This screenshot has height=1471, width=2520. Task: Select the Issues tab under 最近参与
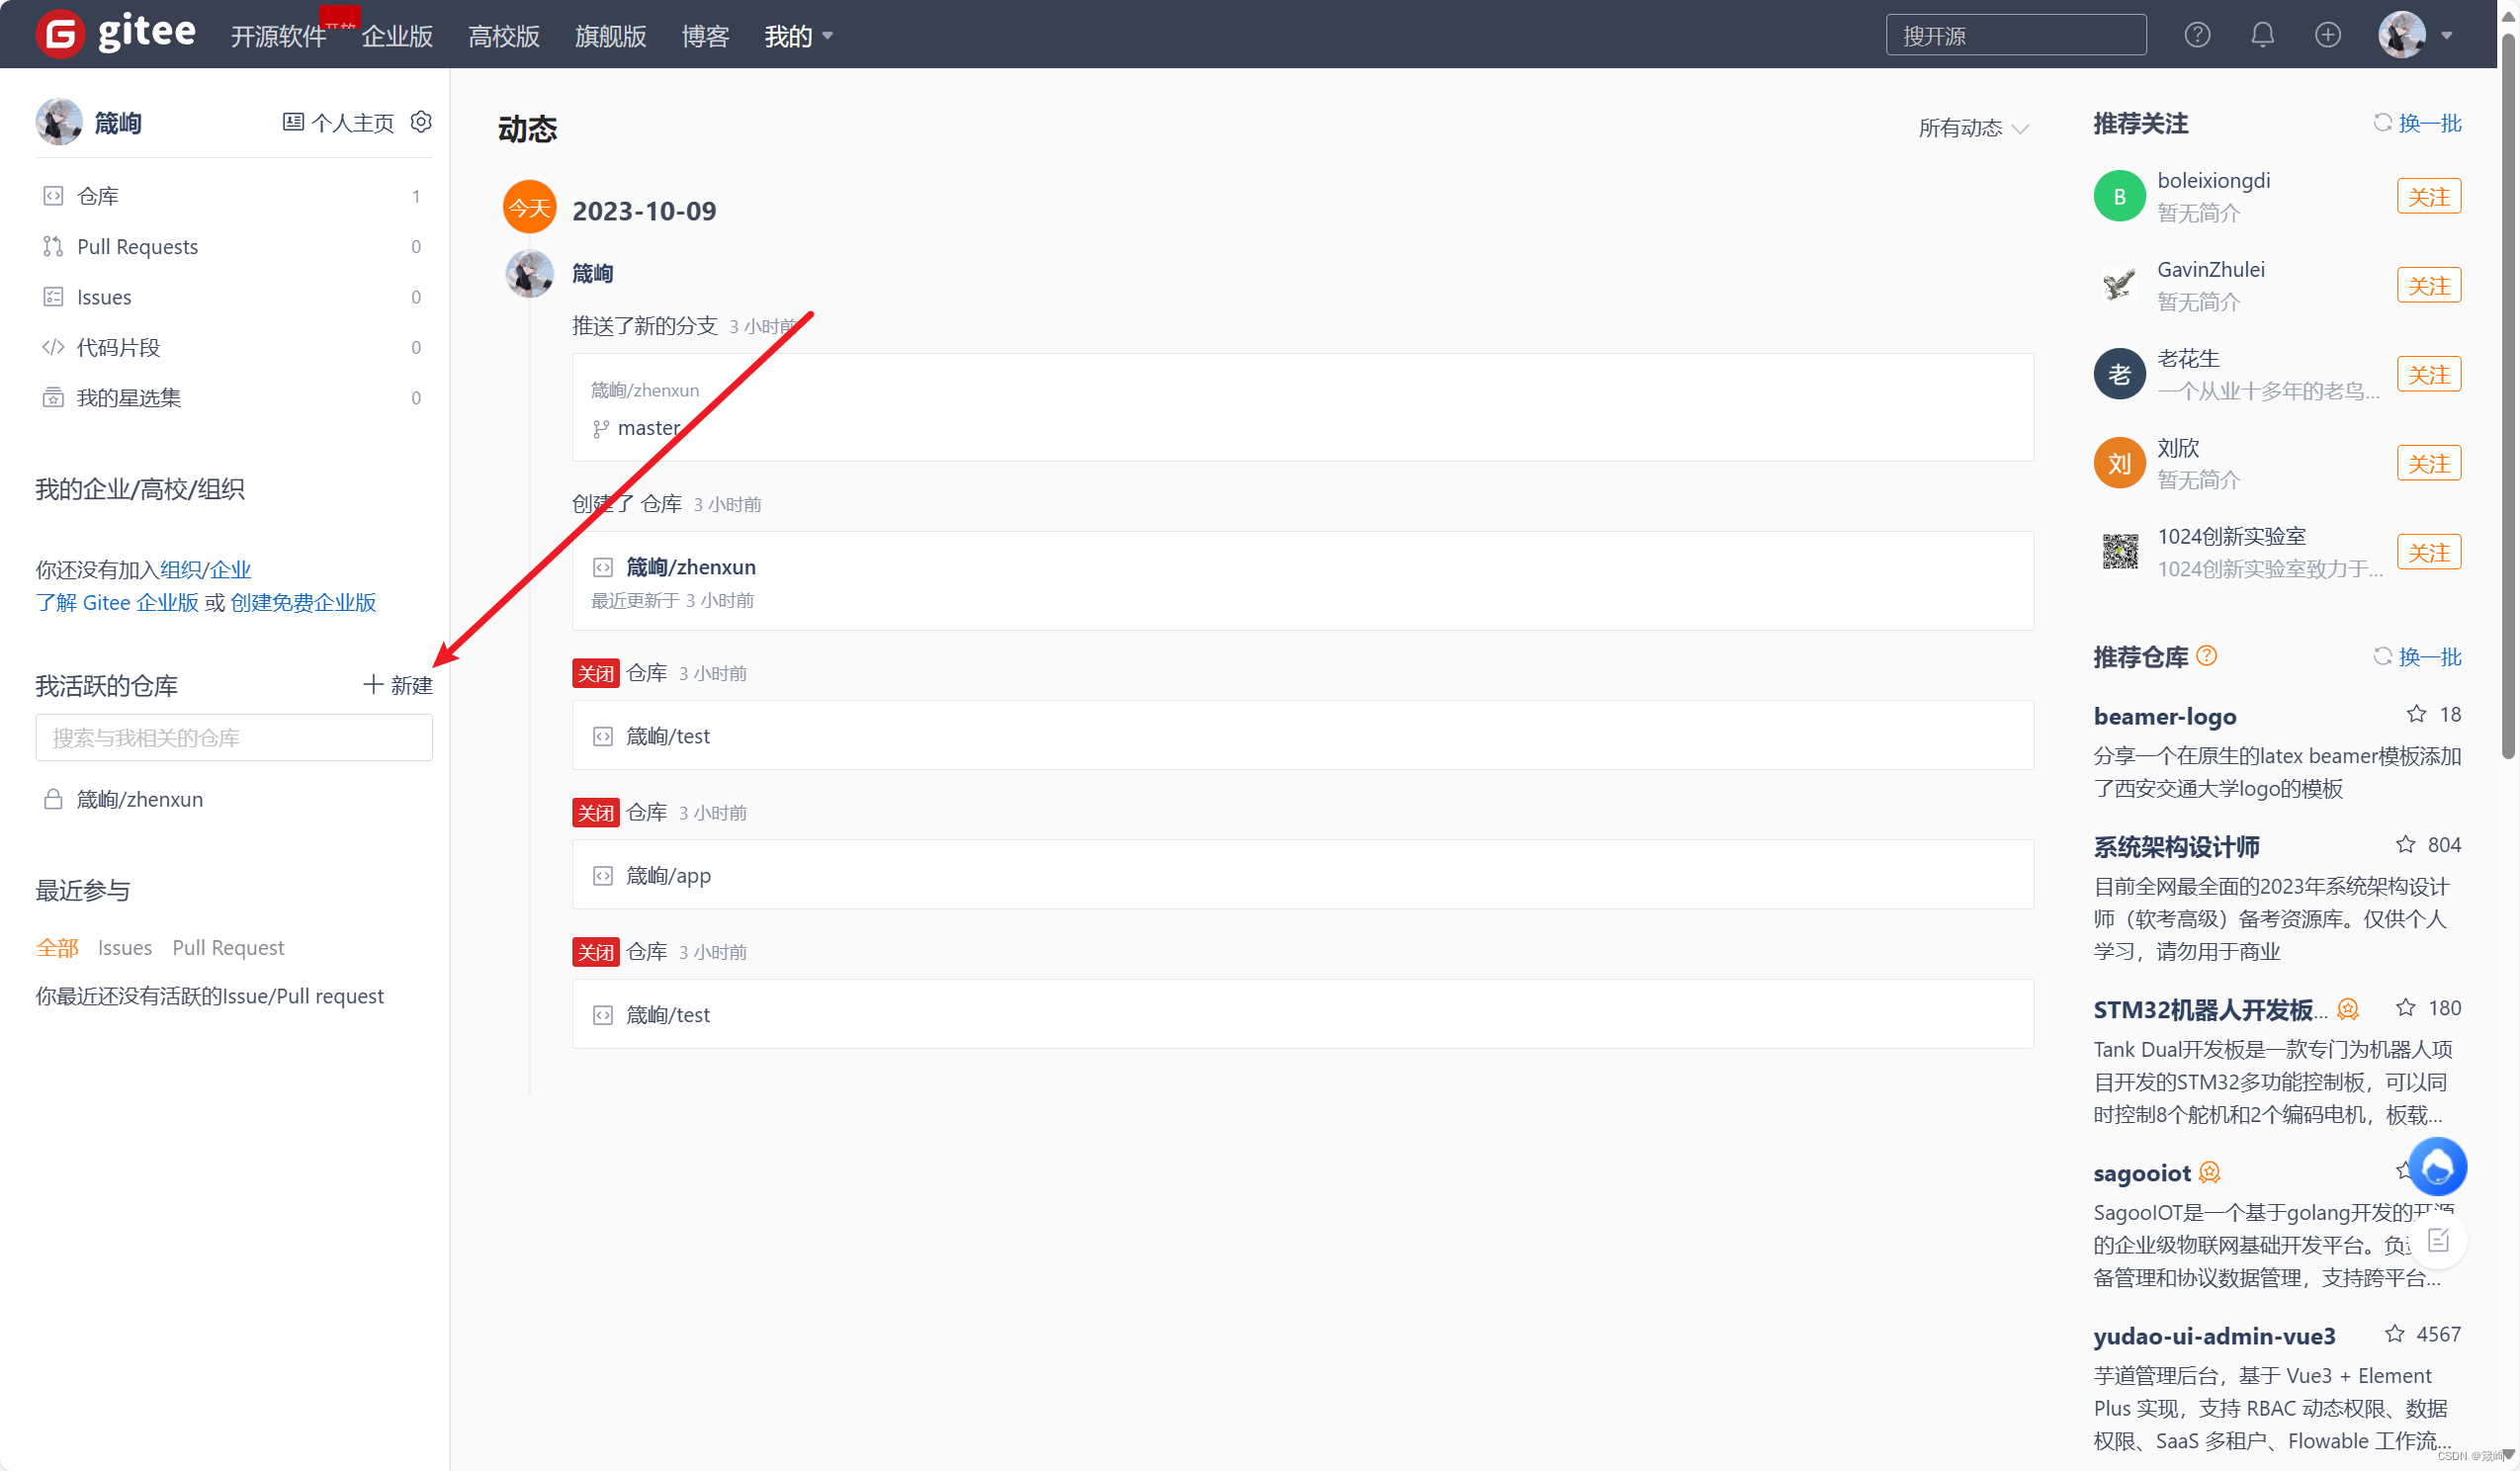pos(125,947)
